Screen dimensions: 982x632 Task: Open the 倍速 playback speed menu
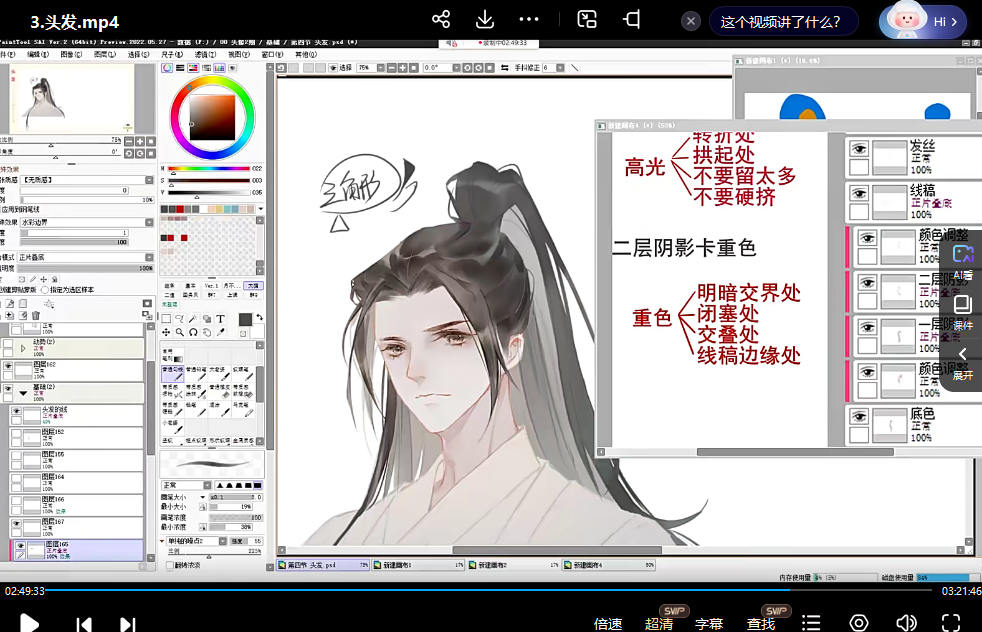(x=608, y=624)
